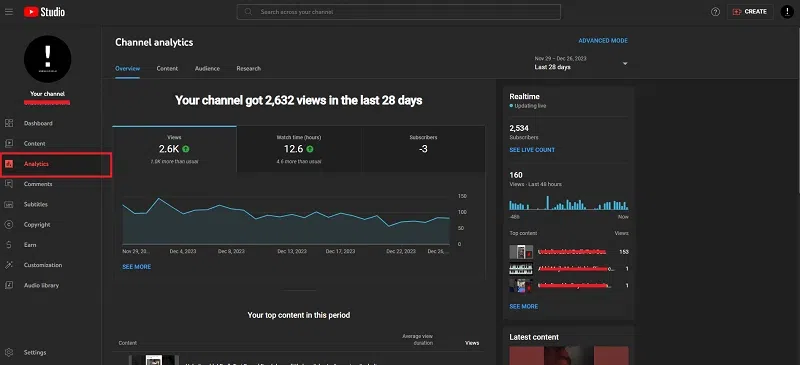Open the help question mark icon
Viewport: 800px width, 365px height.
[x=715, y=12]
